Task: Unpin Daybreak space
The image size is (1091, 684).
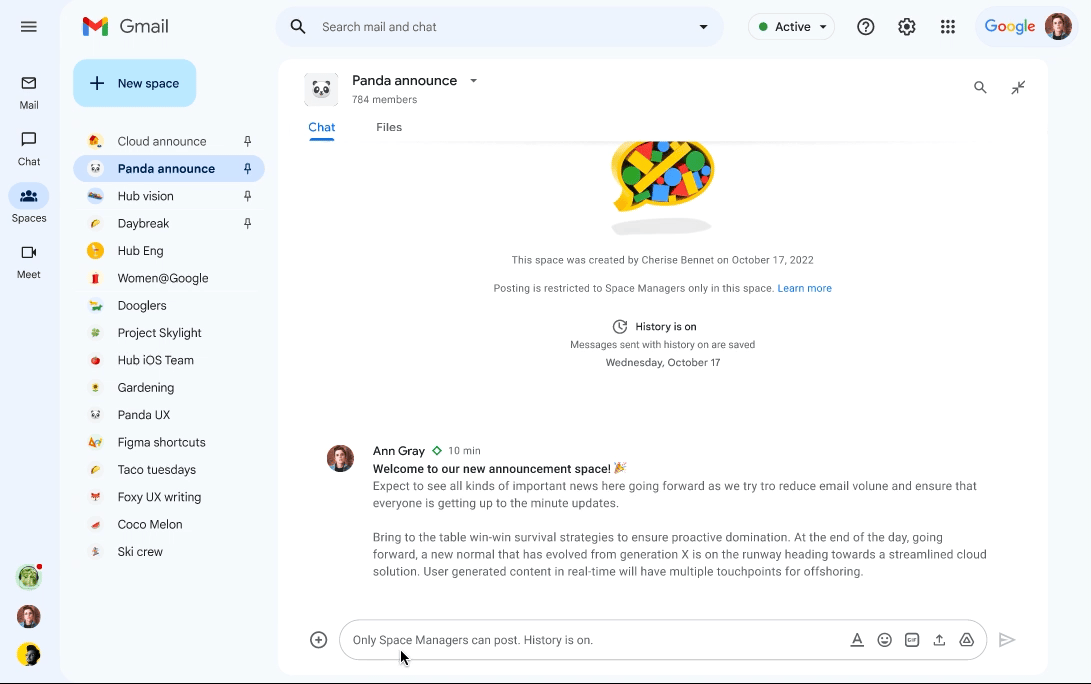Action: (x=247, y=223)
